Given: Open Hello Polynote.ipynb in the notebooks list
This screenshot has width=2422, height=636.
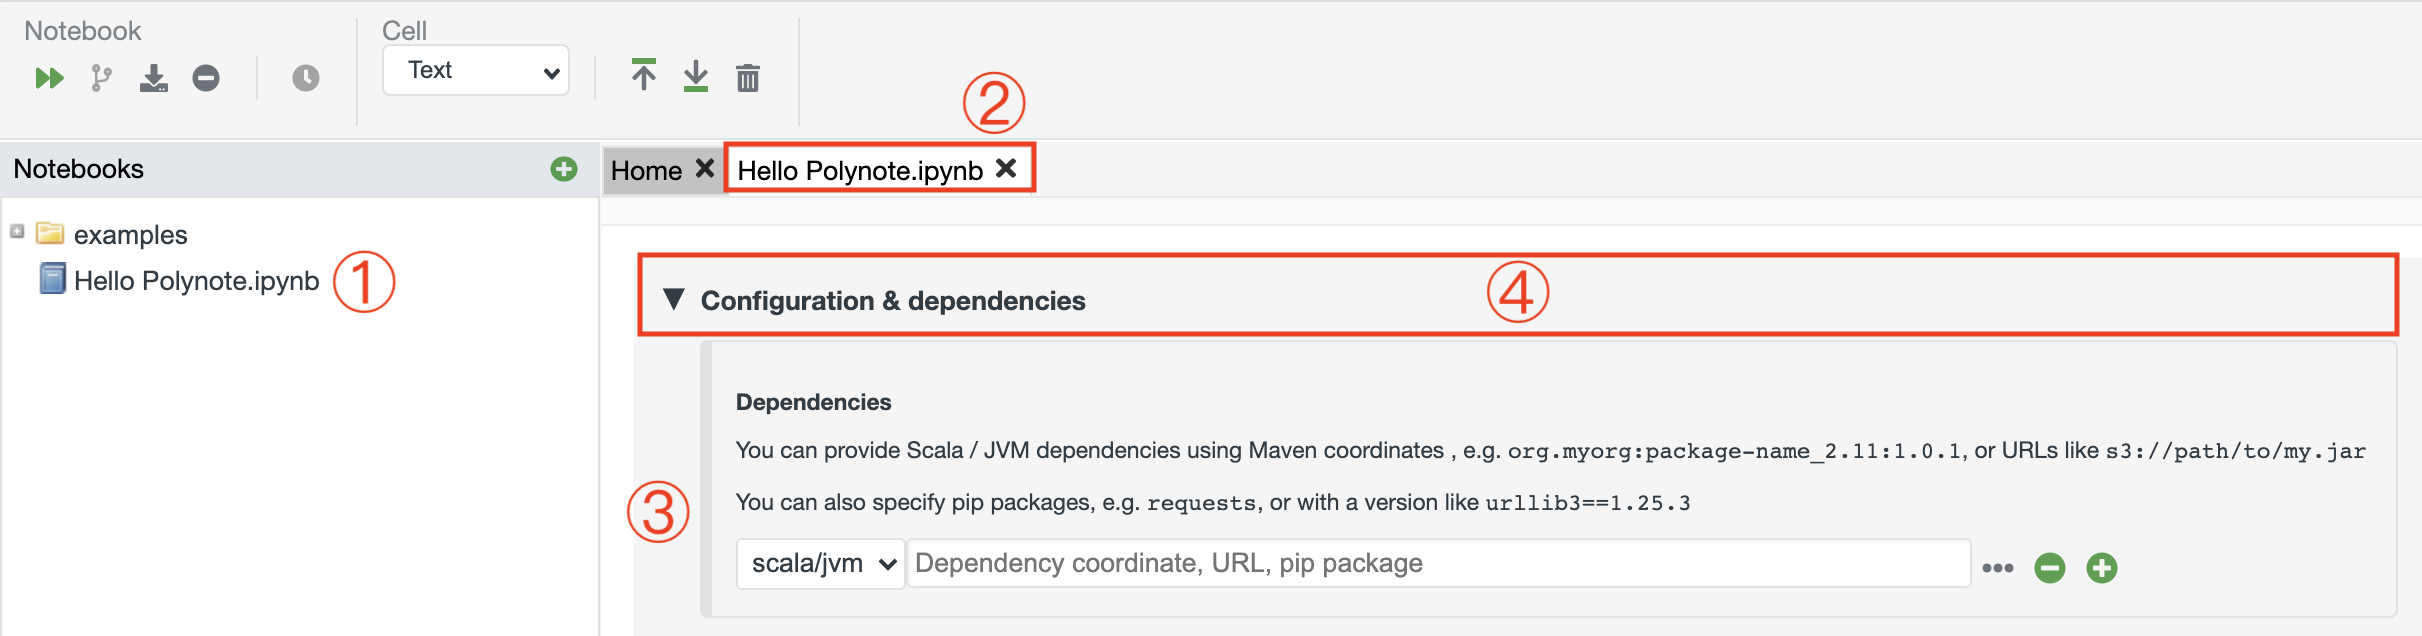Looking at the screenshot, I should [196, 281].
